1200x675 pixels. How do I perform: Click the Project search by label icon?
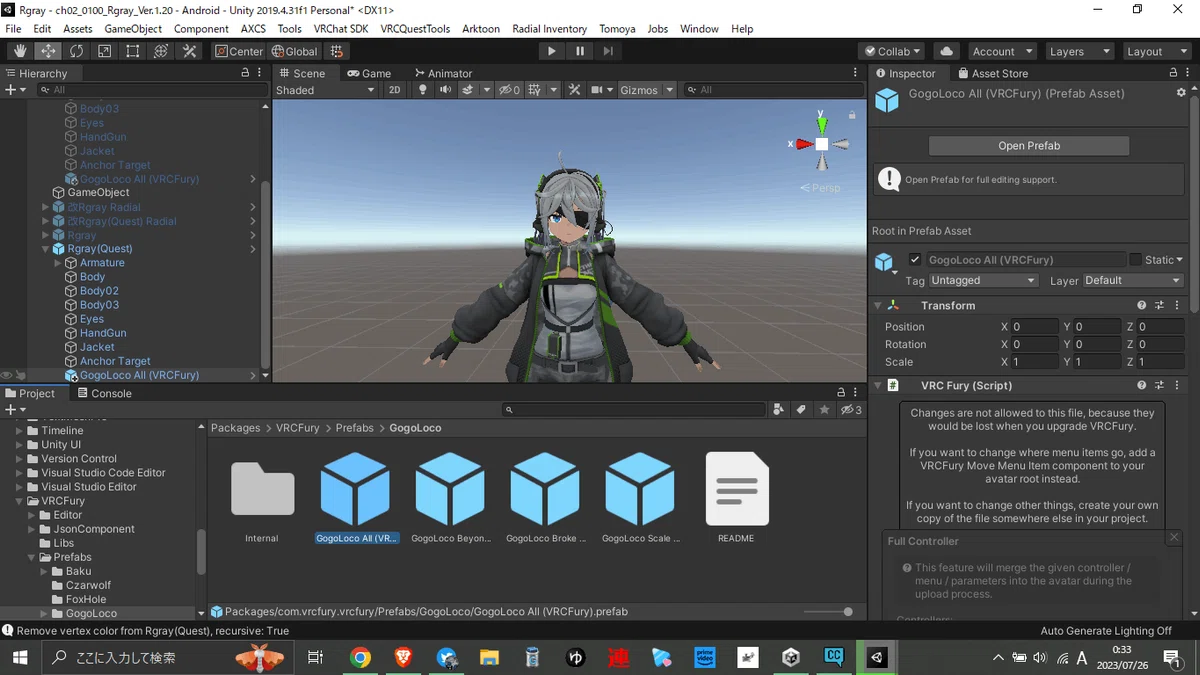point(801,409)
